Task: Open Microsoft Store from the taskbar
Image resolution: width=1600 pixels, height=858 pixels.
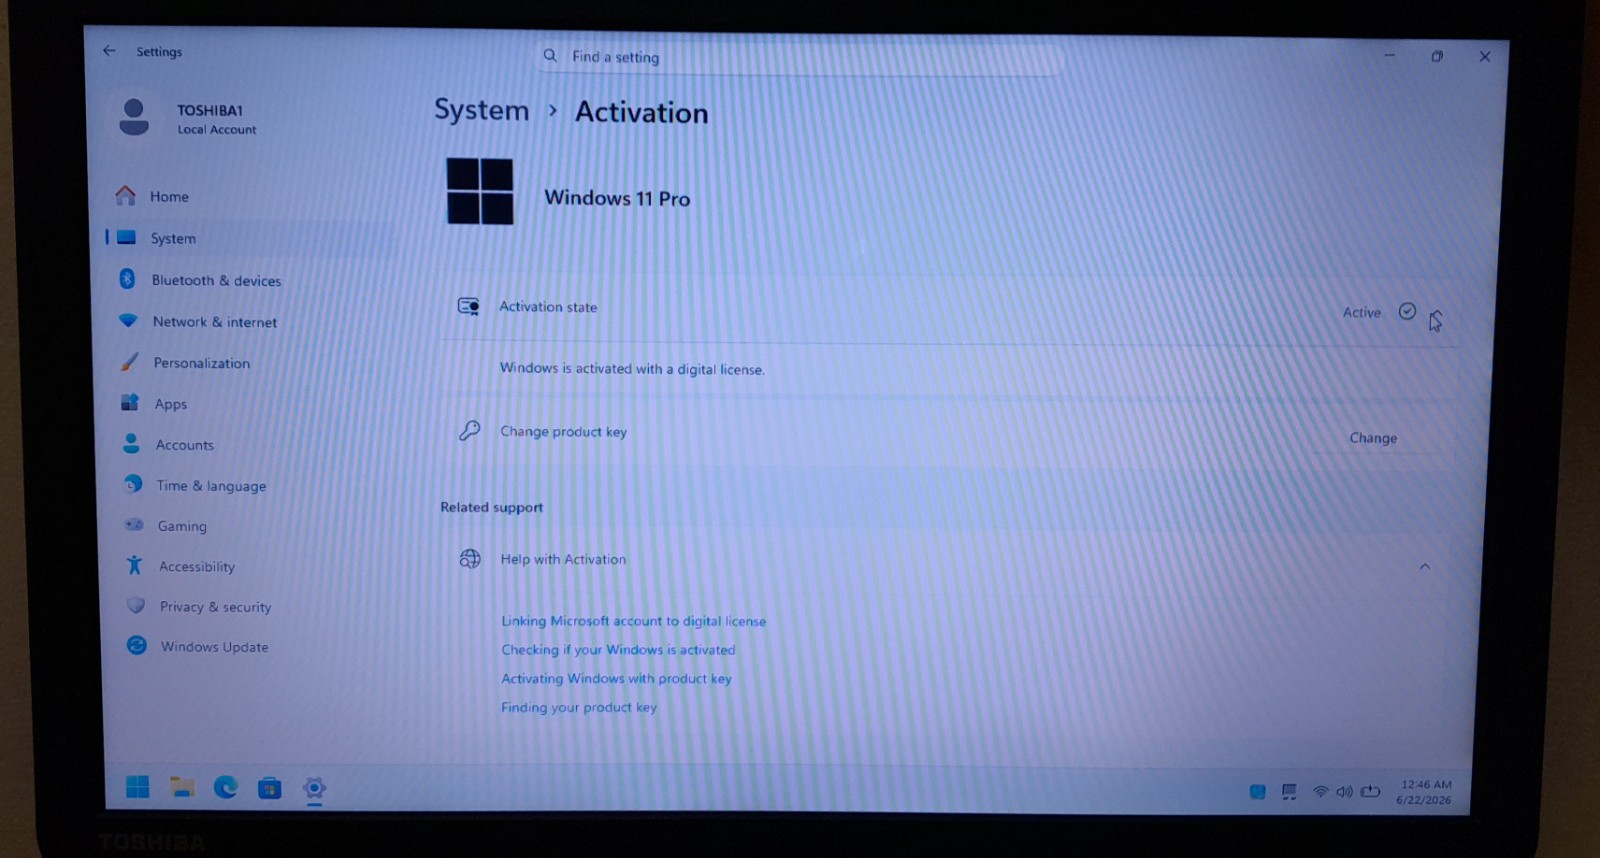Action: [270, 788]
